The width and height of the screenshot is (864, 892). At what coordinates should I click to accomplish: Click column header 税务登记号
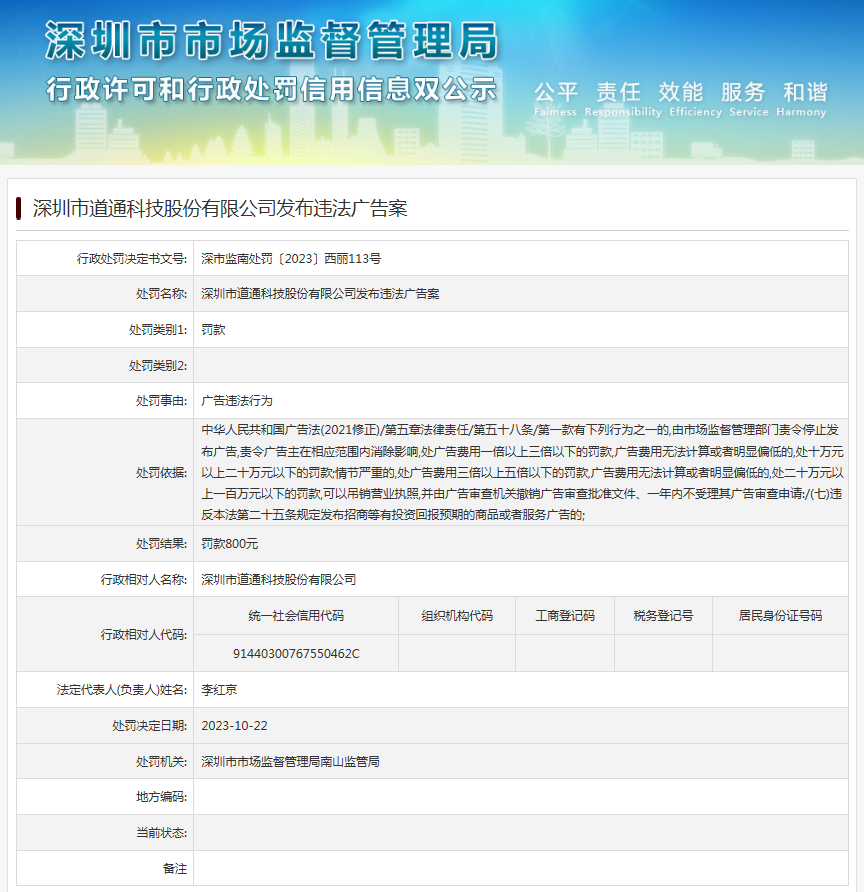pos(663,616)
